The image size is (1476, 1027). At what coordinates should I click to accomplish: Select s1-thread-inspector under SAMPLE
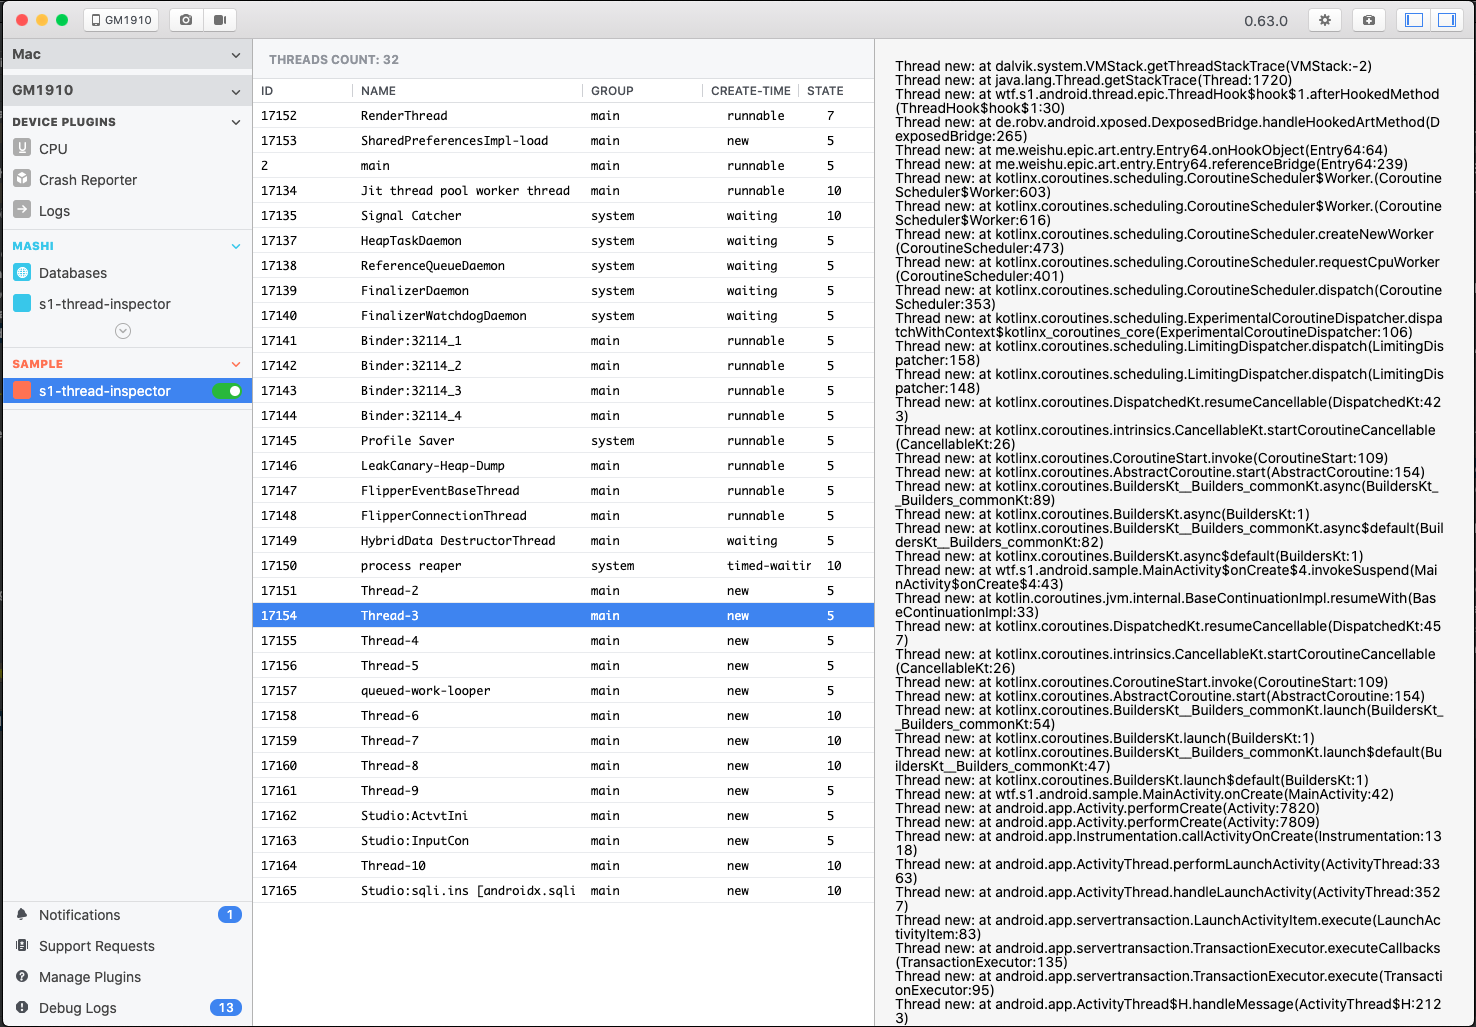pyautogui.click(x=127, y=391)
